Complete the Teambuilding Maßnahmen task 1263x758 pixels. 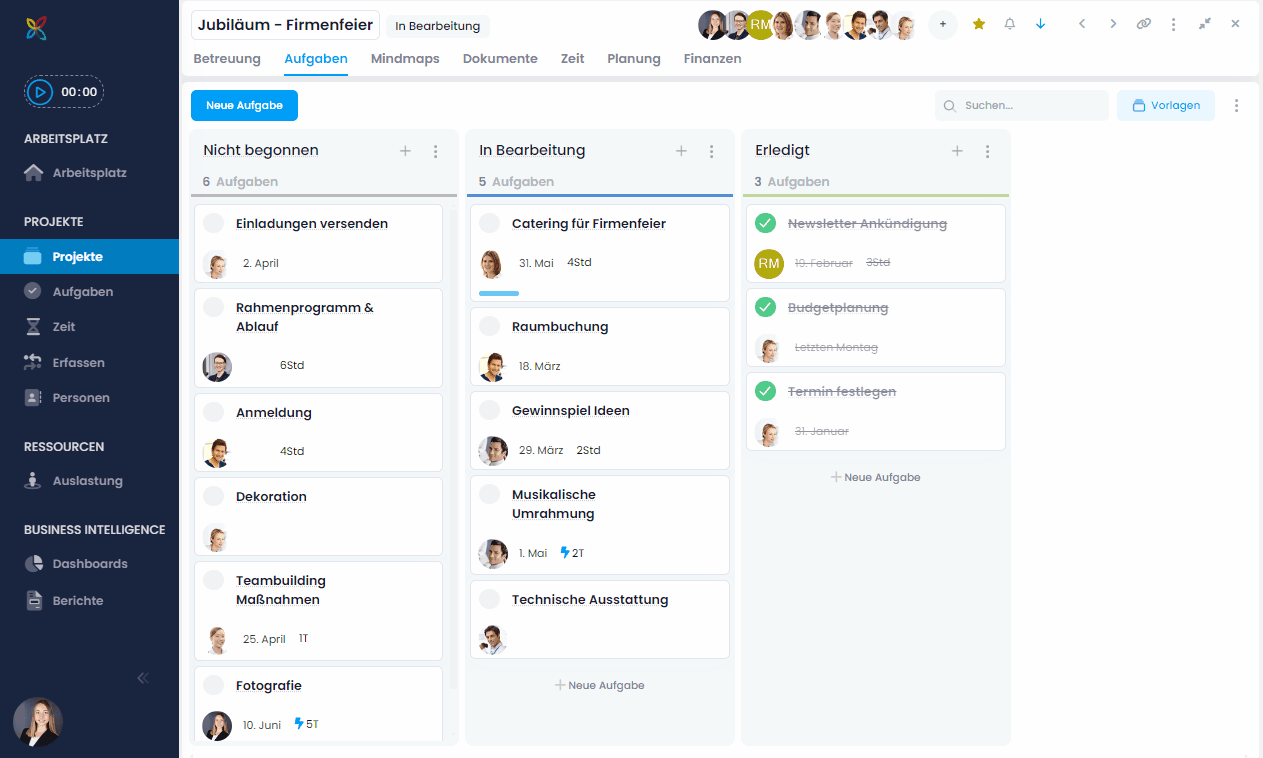pos(214,580)
